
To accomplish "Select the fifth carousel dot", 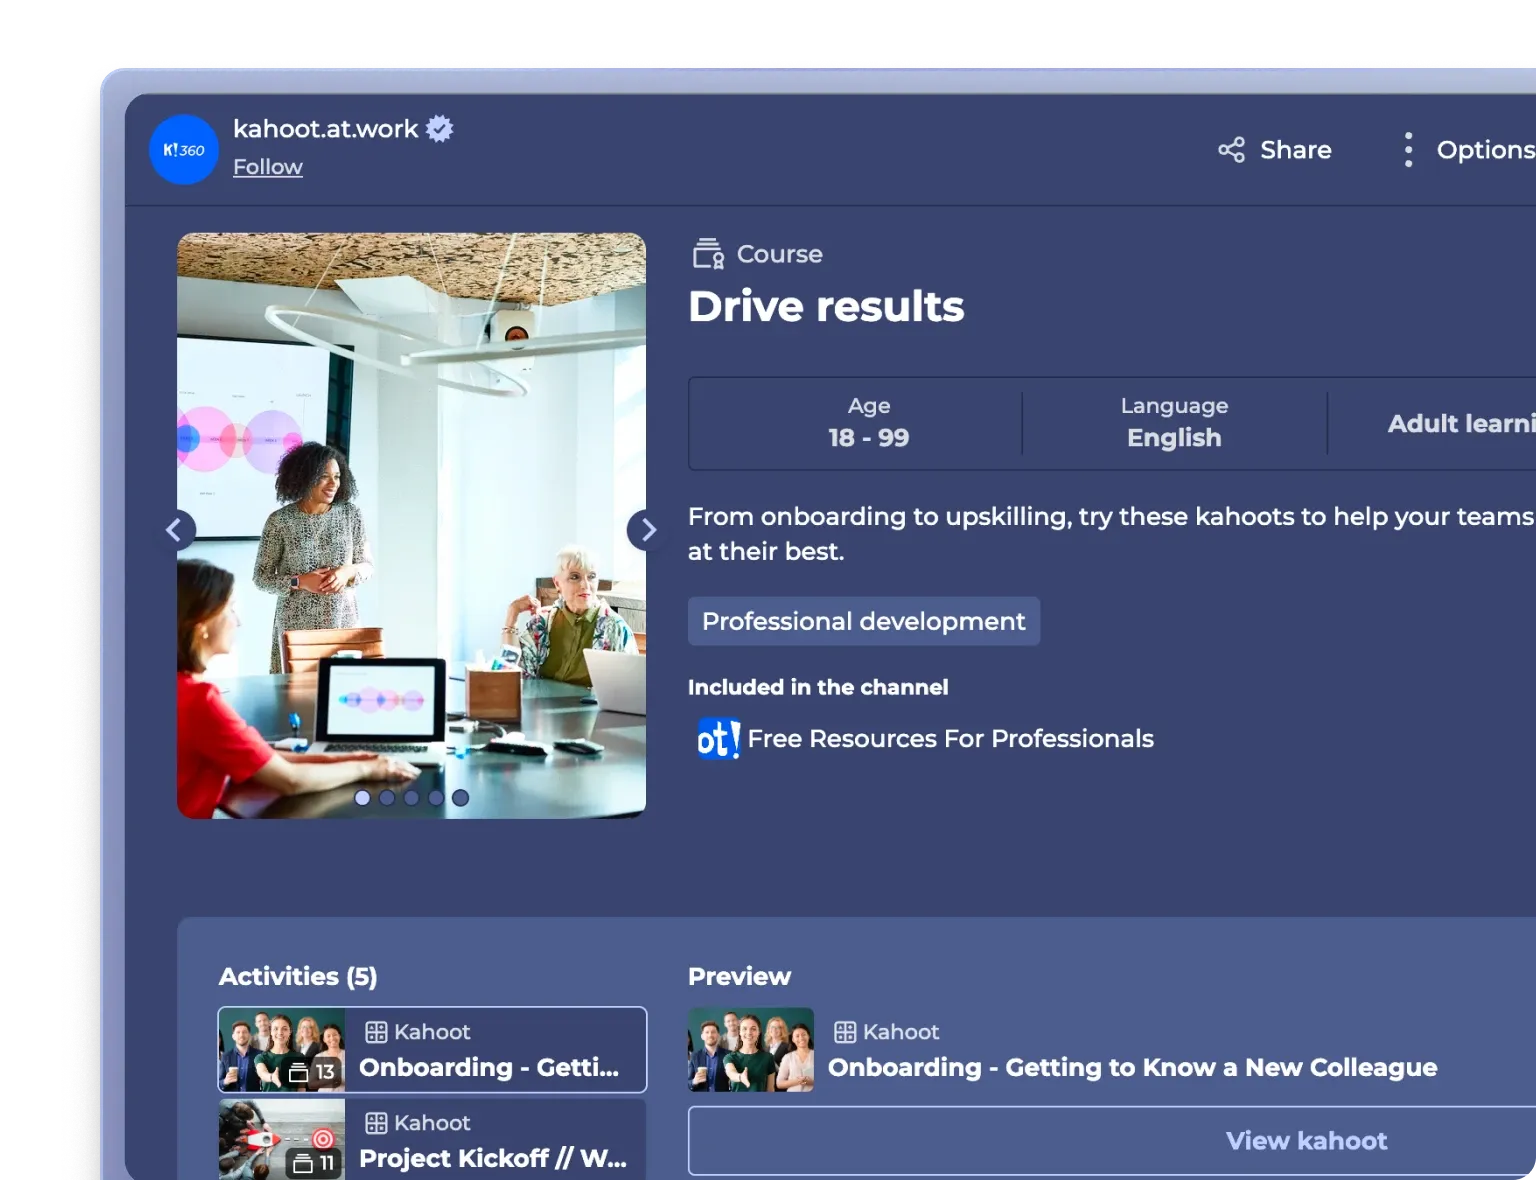I will (x=460, y=798).
